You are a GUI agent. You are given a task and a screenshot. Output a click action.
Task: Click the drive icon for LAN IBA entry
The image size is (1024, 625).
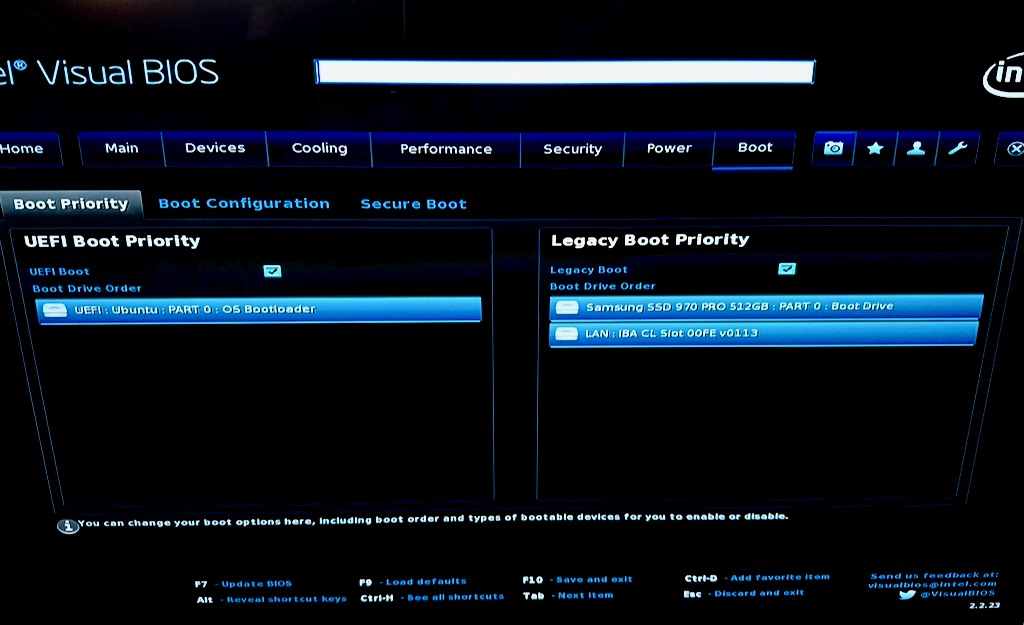point(567,333)
